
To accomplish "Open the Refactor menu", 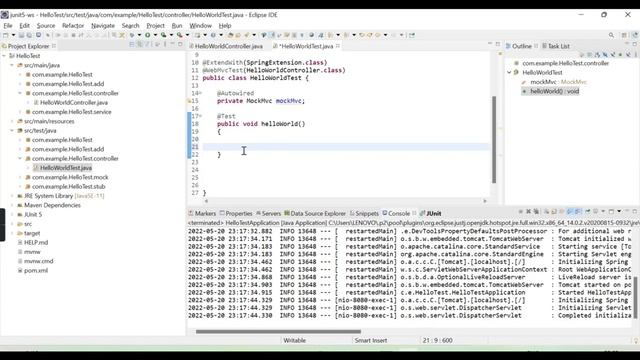I will [x=73, y=25].
